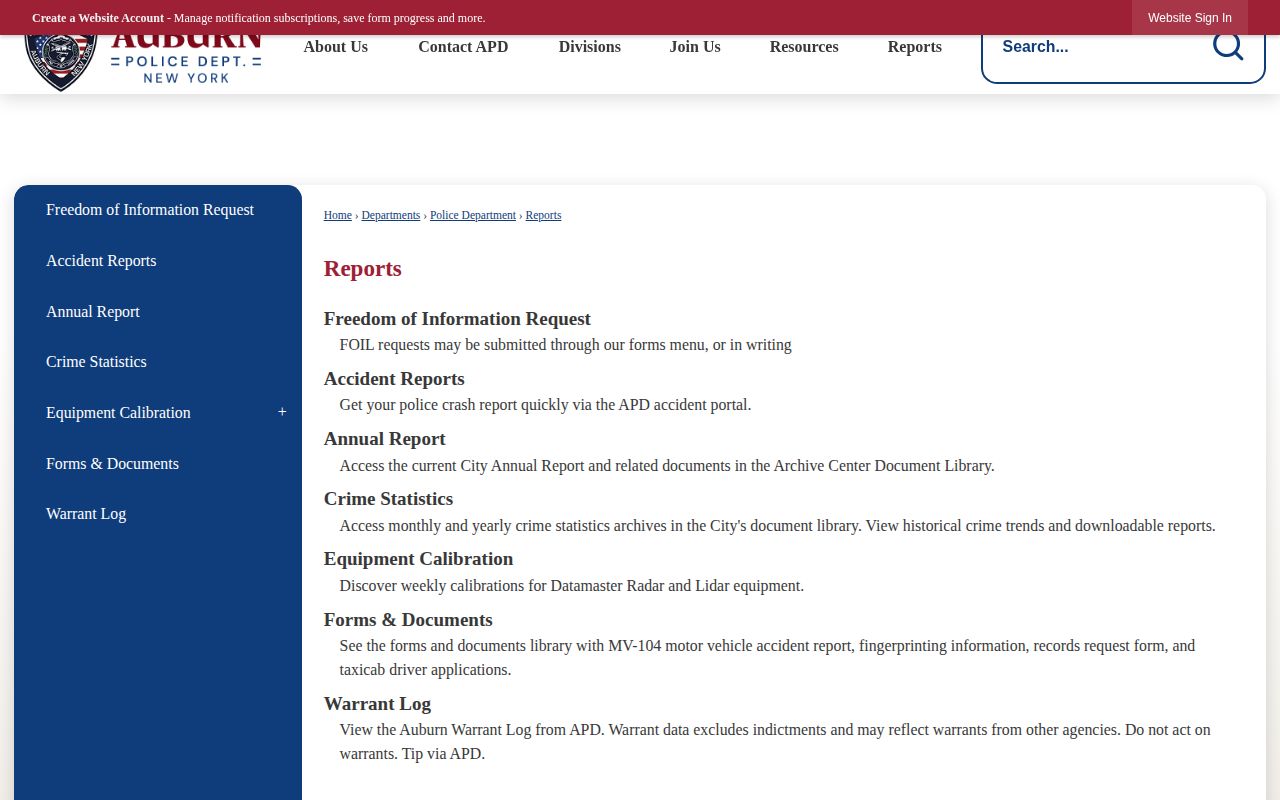Expand the Equipment Calibration sidebar submenu

point(282,412)
